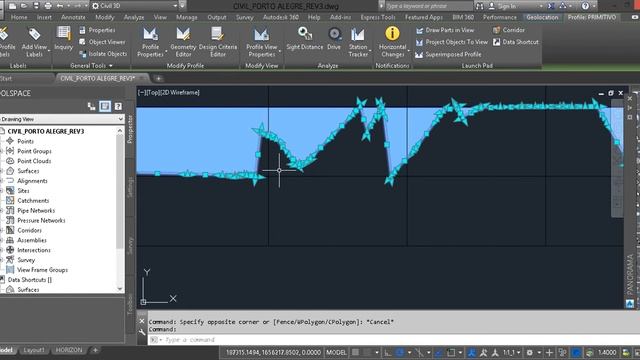This screenshot has width=640, height=360.
Task: Select the Pipe Networks node
Action: pos(36,211)
